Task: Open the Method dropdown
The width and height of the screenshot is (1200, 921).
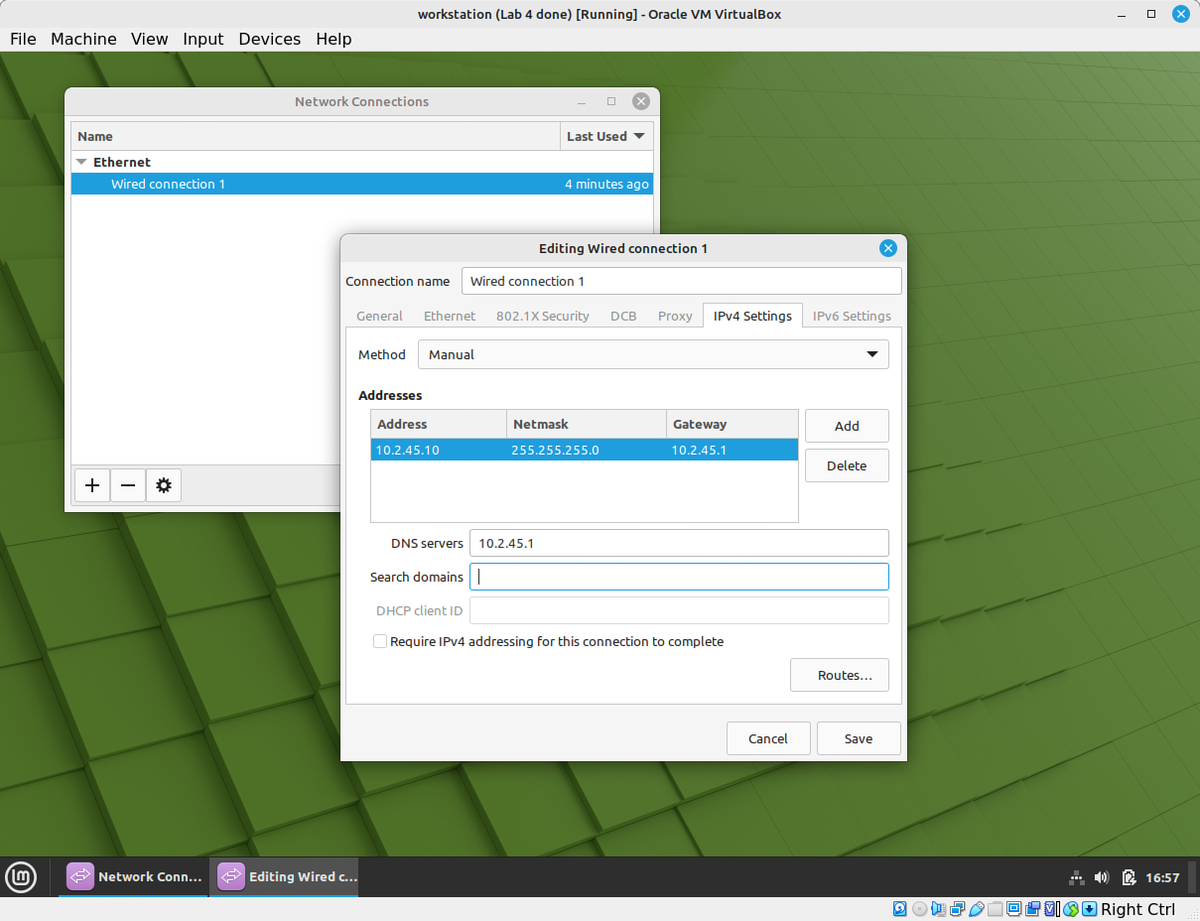Action: (654, 354)
